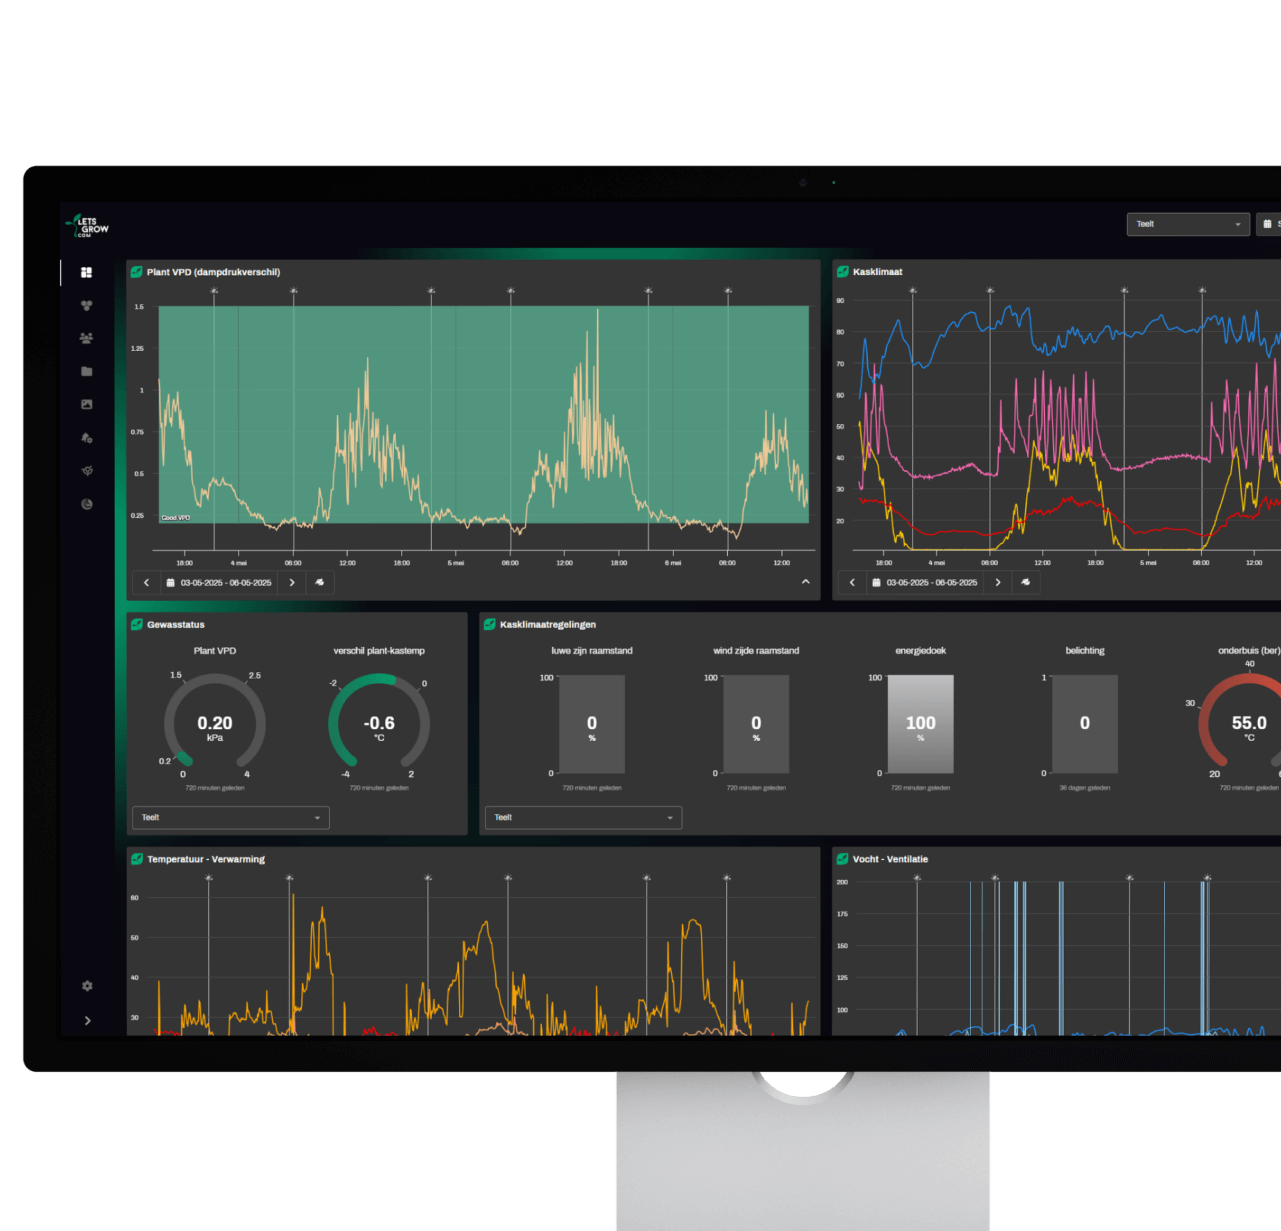Open the Teelt dropdown in Gewasstatus panel

click(231, 817)
